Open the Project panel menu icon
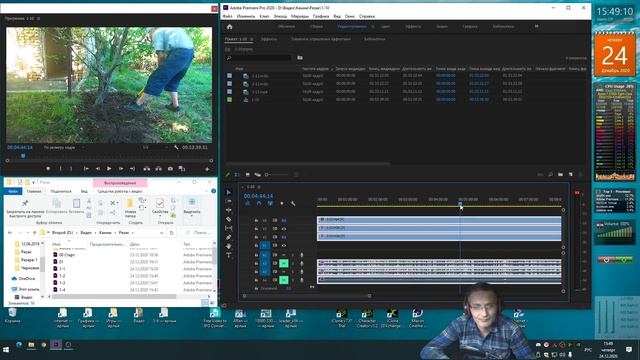The image size is (640, 360). [x=251, y=39]
